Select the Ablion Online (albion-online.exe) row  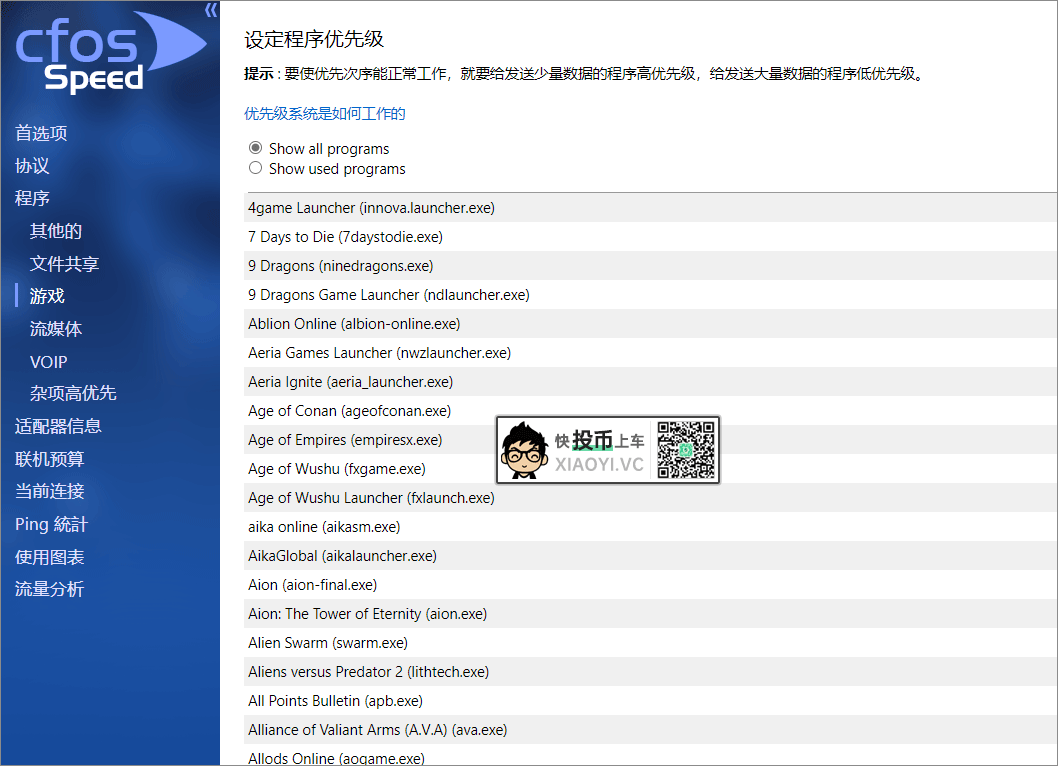coord(650,324)
